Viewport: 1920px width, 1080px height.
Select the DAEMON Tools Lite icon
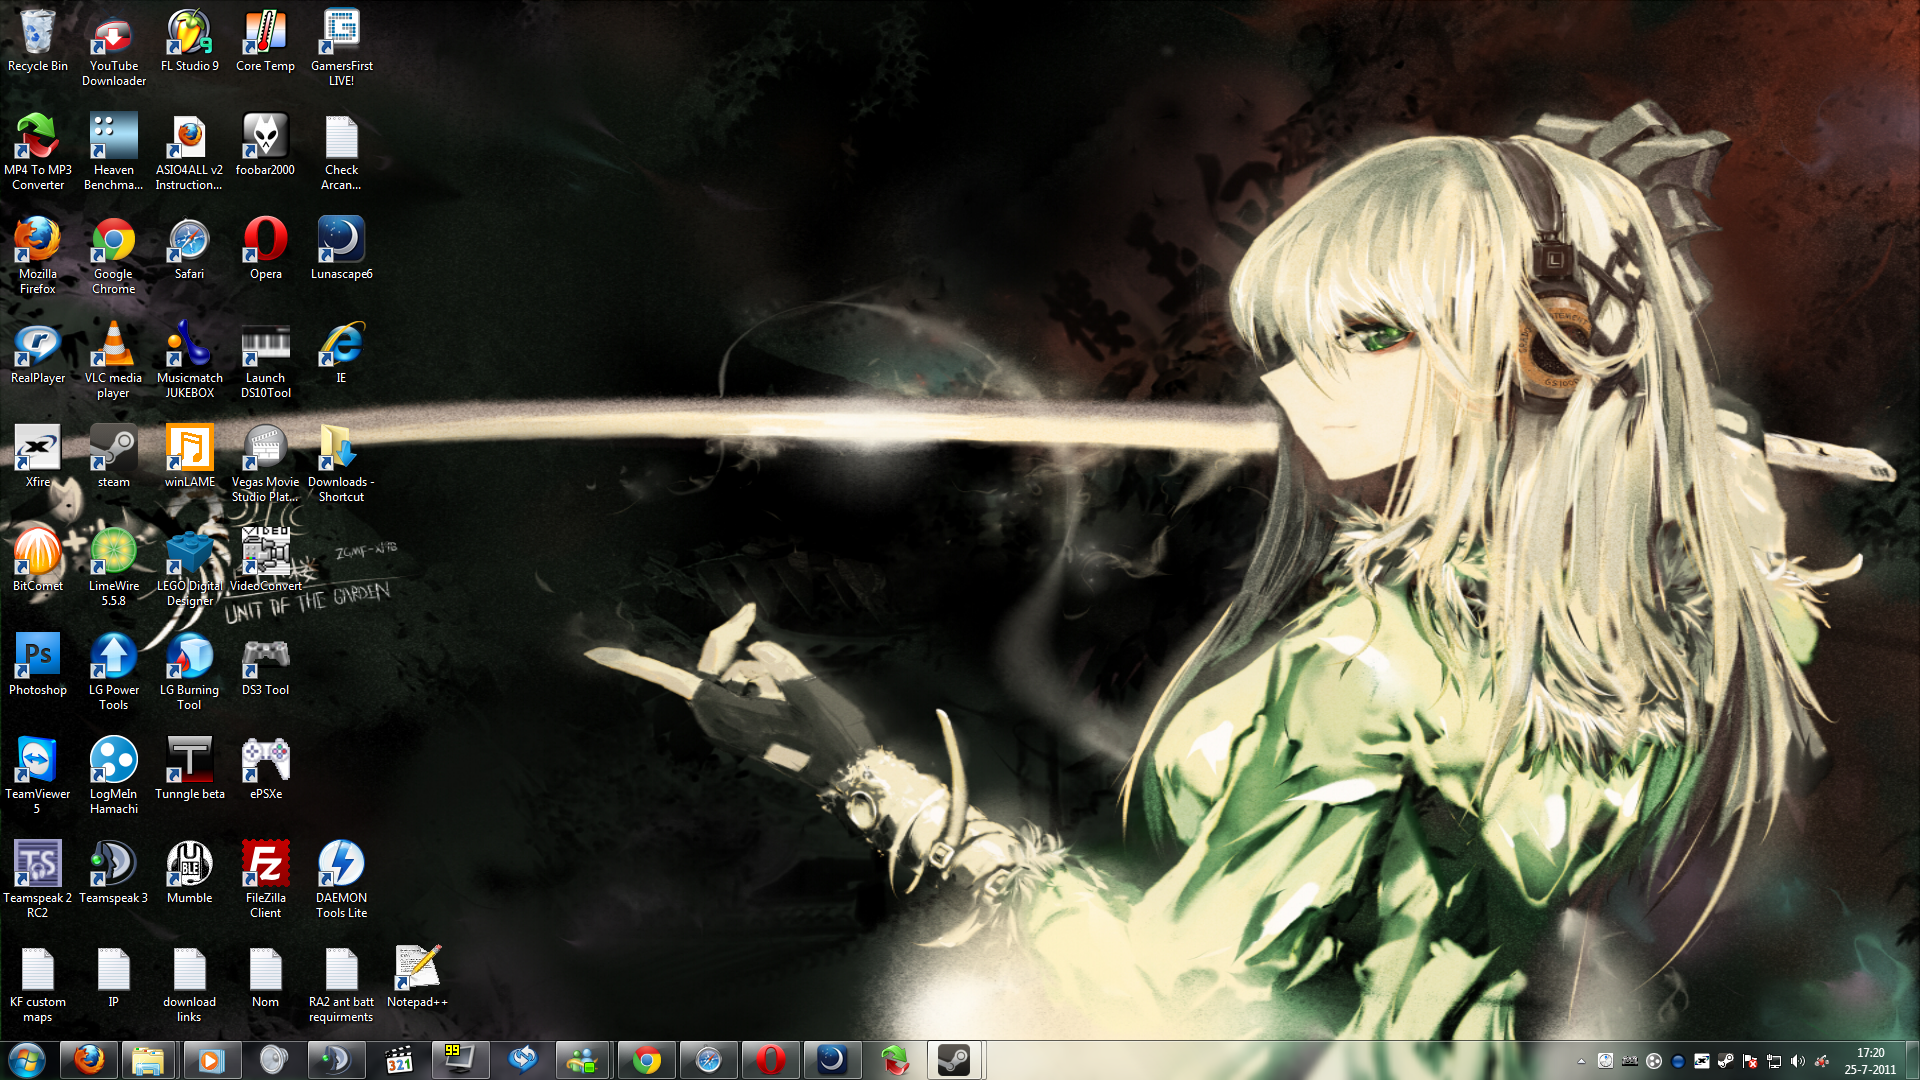pos(342,881)
